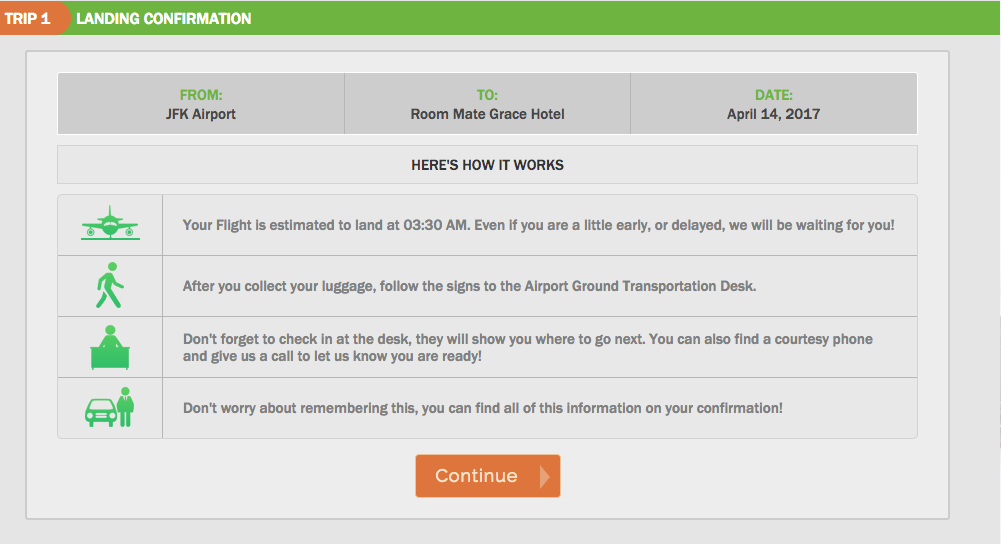This screenshot has width=1001, height=544.
Task: Click the check-in desk icon
Action: [x=110, y=347]
